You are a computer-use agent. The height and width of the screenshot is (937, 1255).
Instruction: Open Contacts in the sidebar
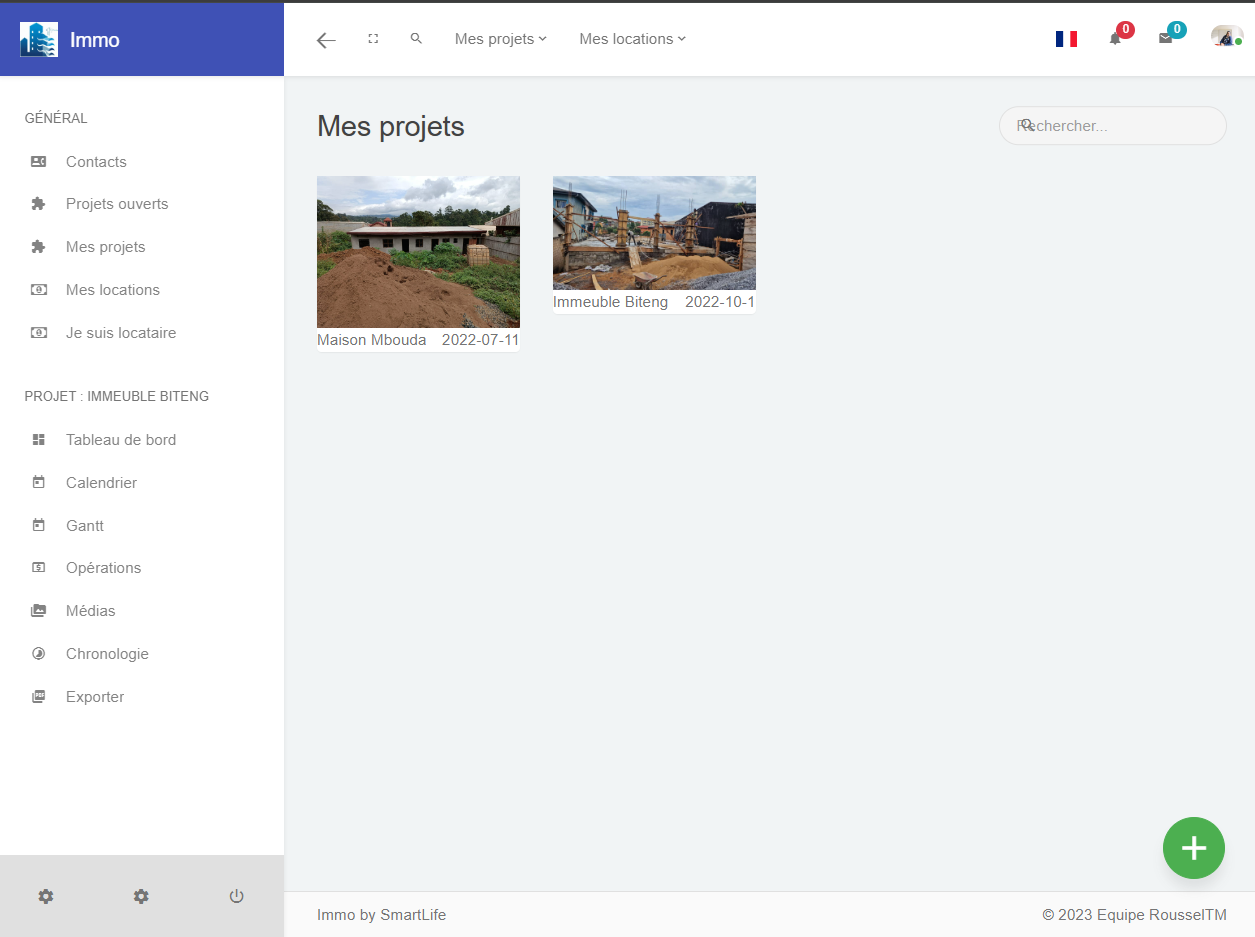pyautogui.click(x=96, y=162)
